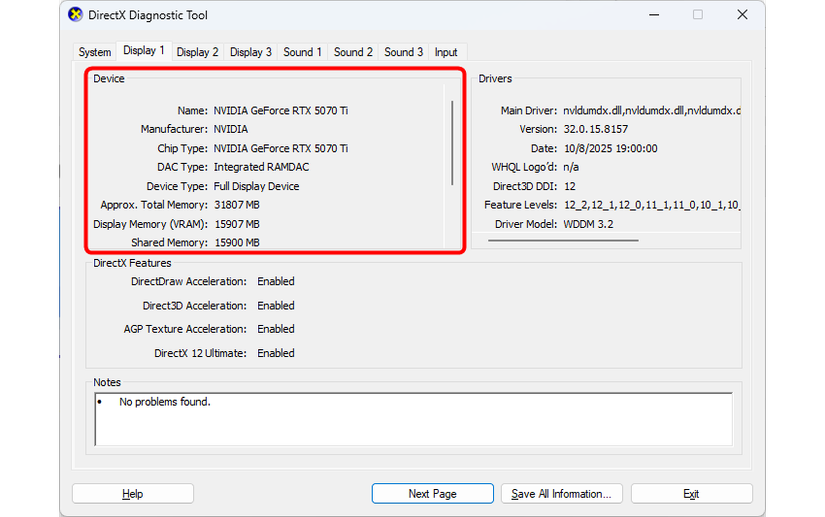Switch to the Sound 2 tab
Image resolution: width=825 pixels, height=517 pixels.
(x=353, y=52)
